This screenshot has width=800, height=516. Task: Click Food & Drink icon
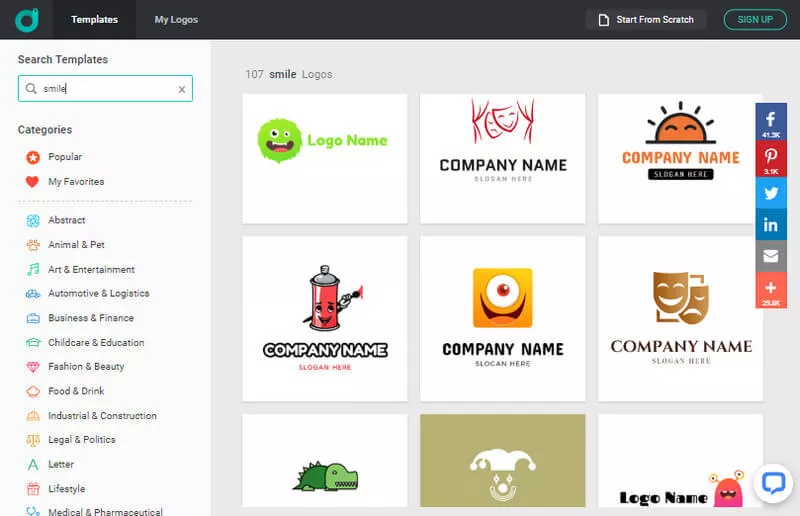tap(33, 391)
